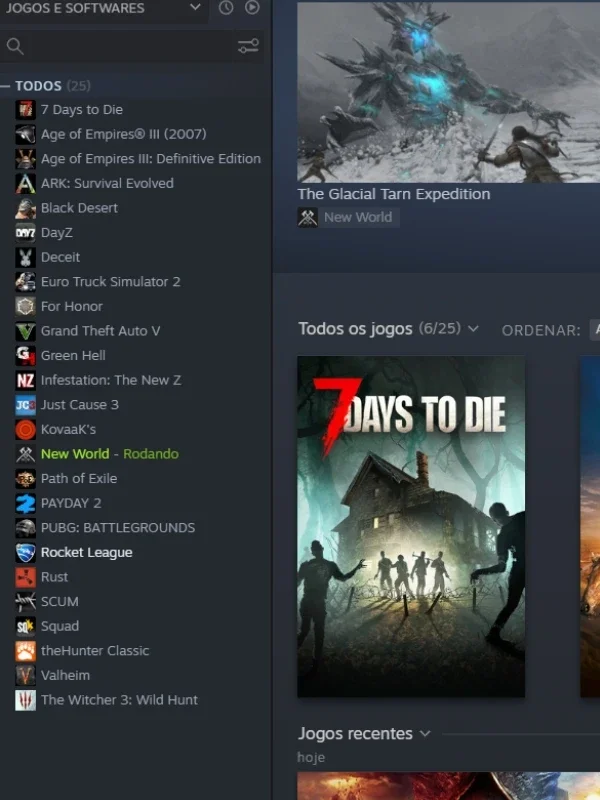
Task: Select Euro Truck Simulator 2 list entry
Action: tap(111, 282)
